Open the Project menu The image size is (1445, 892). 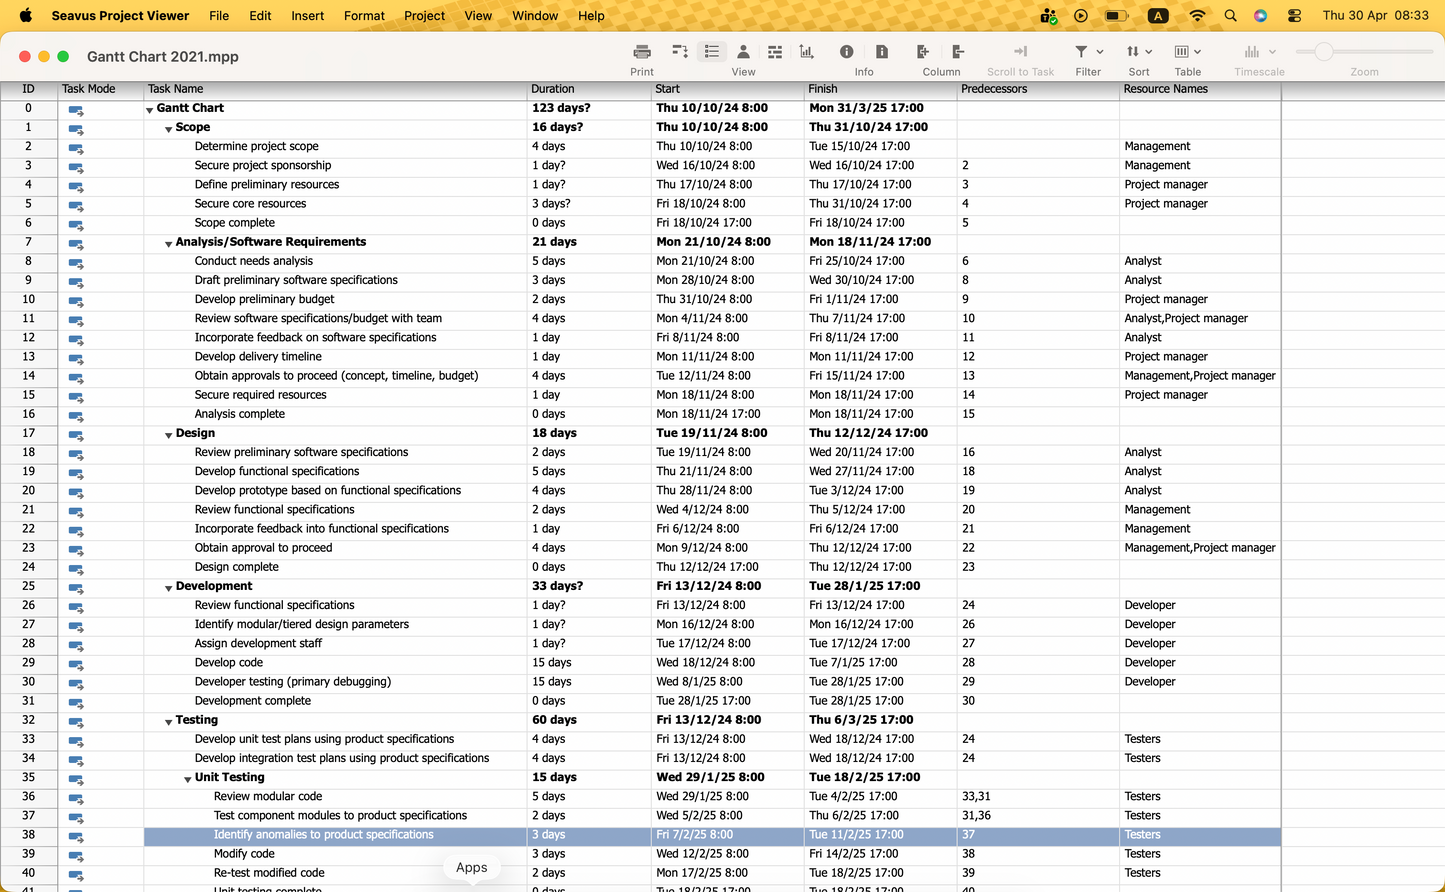coord(425,15)
